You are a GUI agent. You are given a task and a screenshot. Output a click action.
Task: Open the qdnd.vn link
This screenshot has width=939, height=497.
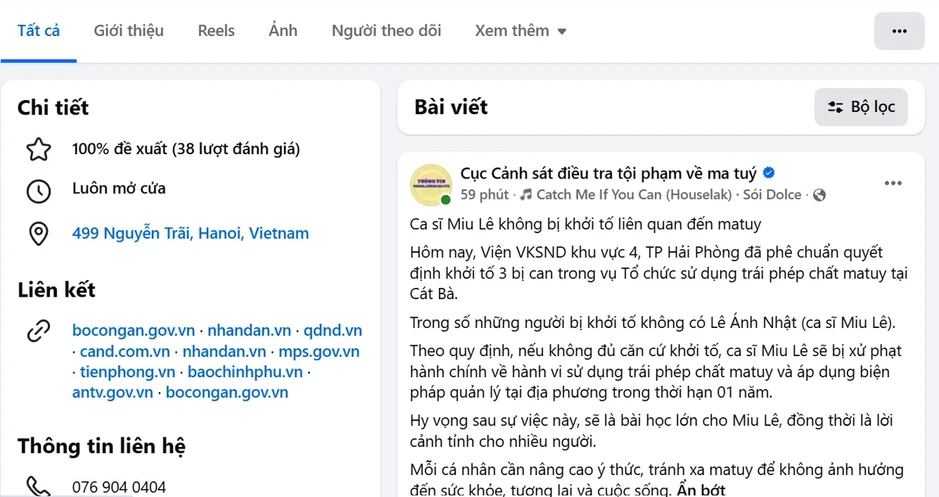(x=333, y=331)
